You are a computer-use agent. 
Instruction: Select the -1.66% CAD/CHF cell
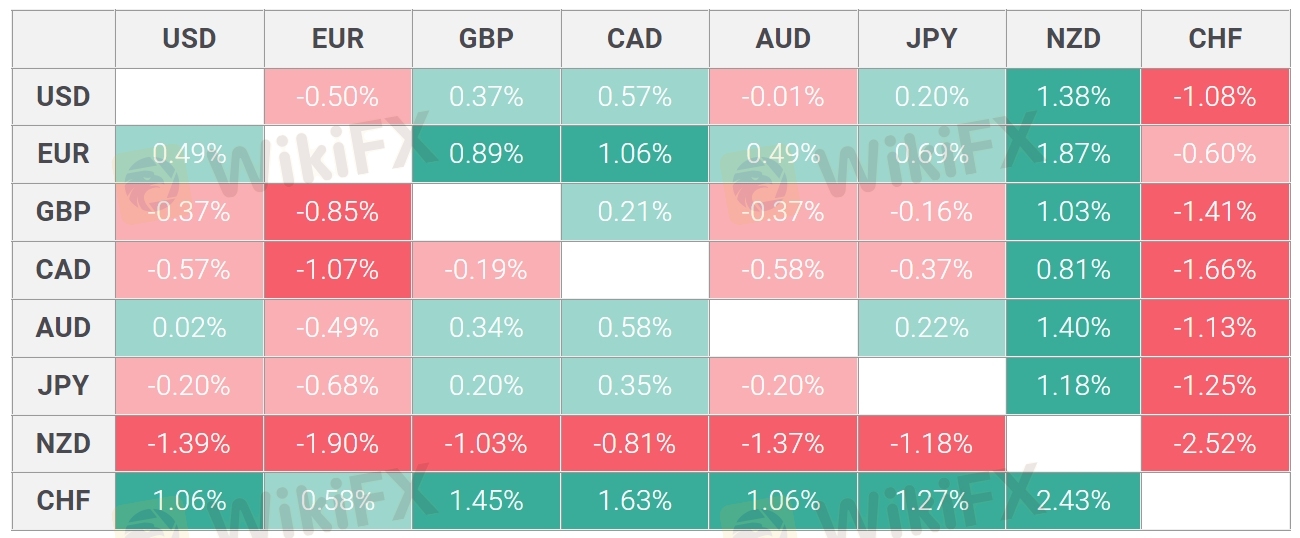tap(1215, 270)
